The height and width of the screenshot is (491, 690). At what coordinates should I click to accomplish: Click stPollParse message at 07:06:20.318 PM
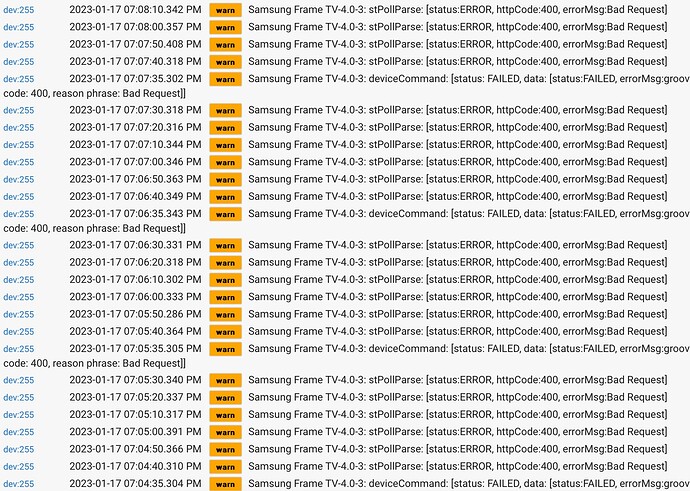(458, 262)
